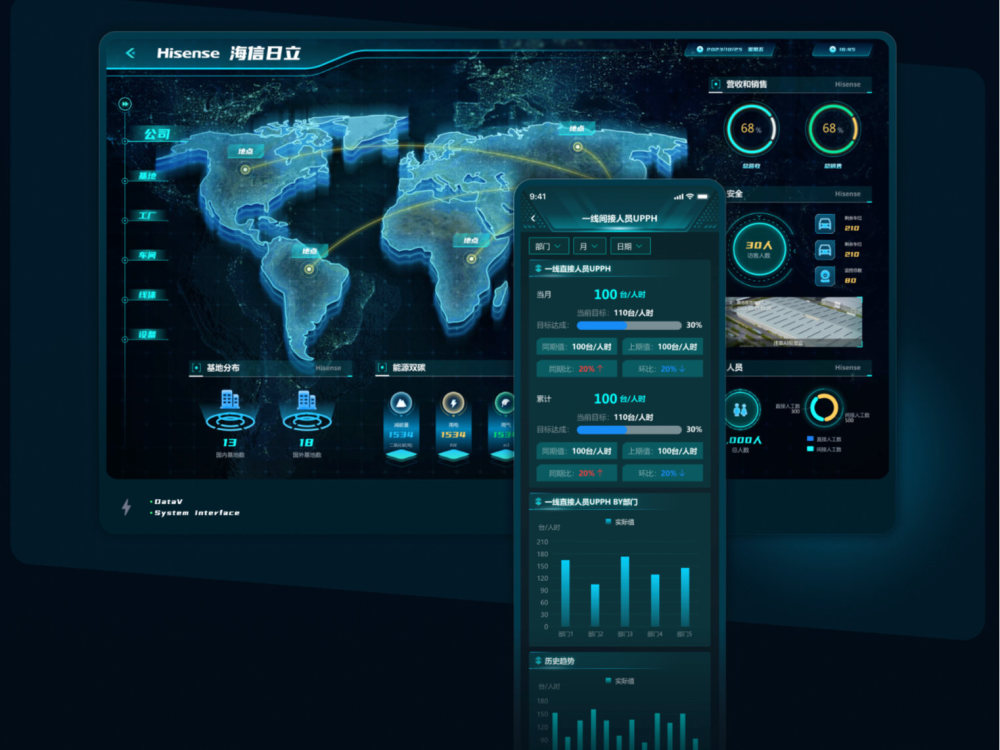The image size is (1000, 750).
Task: Select the 车间 level in the sidebar
Action: (147, 255)
